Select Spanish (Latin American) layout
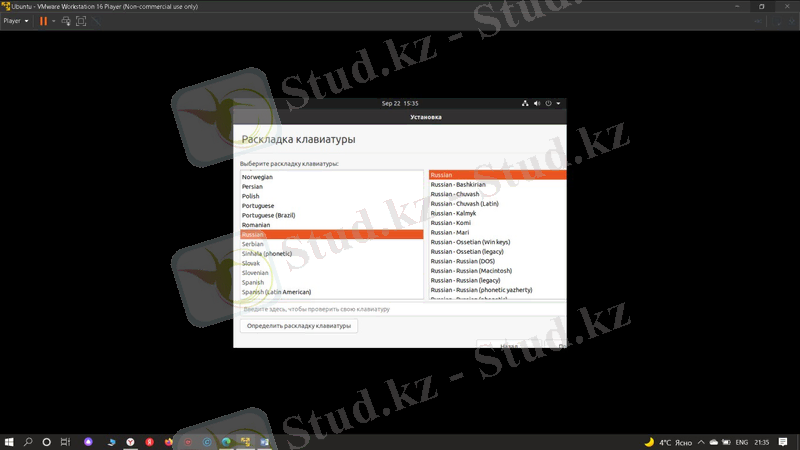 [x=332, y=292]
